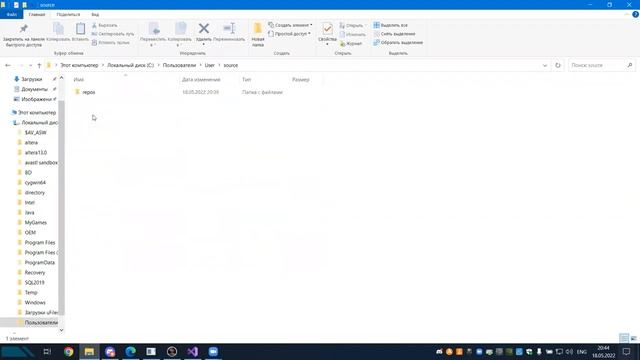Go up one folder level arrow
The height and width of the screenshot is (360, 640).
(39, 65)
